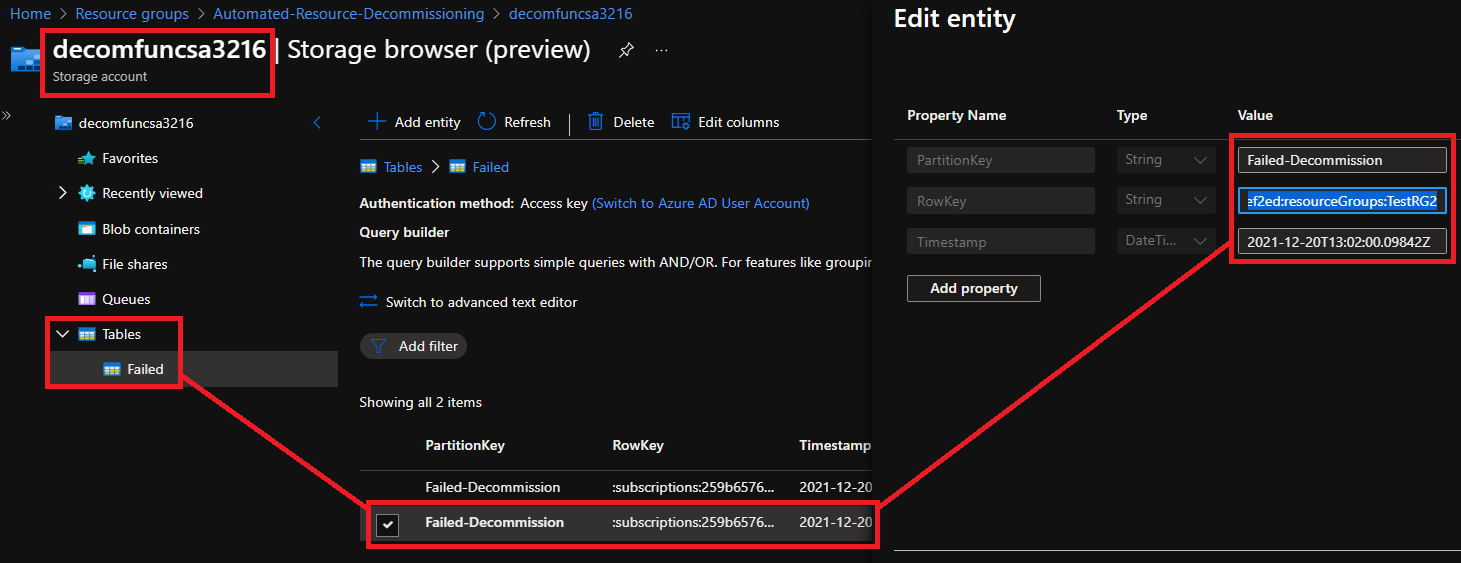Open the decomfuncsa3216 breadcrumb link

(x=570, y=14)
